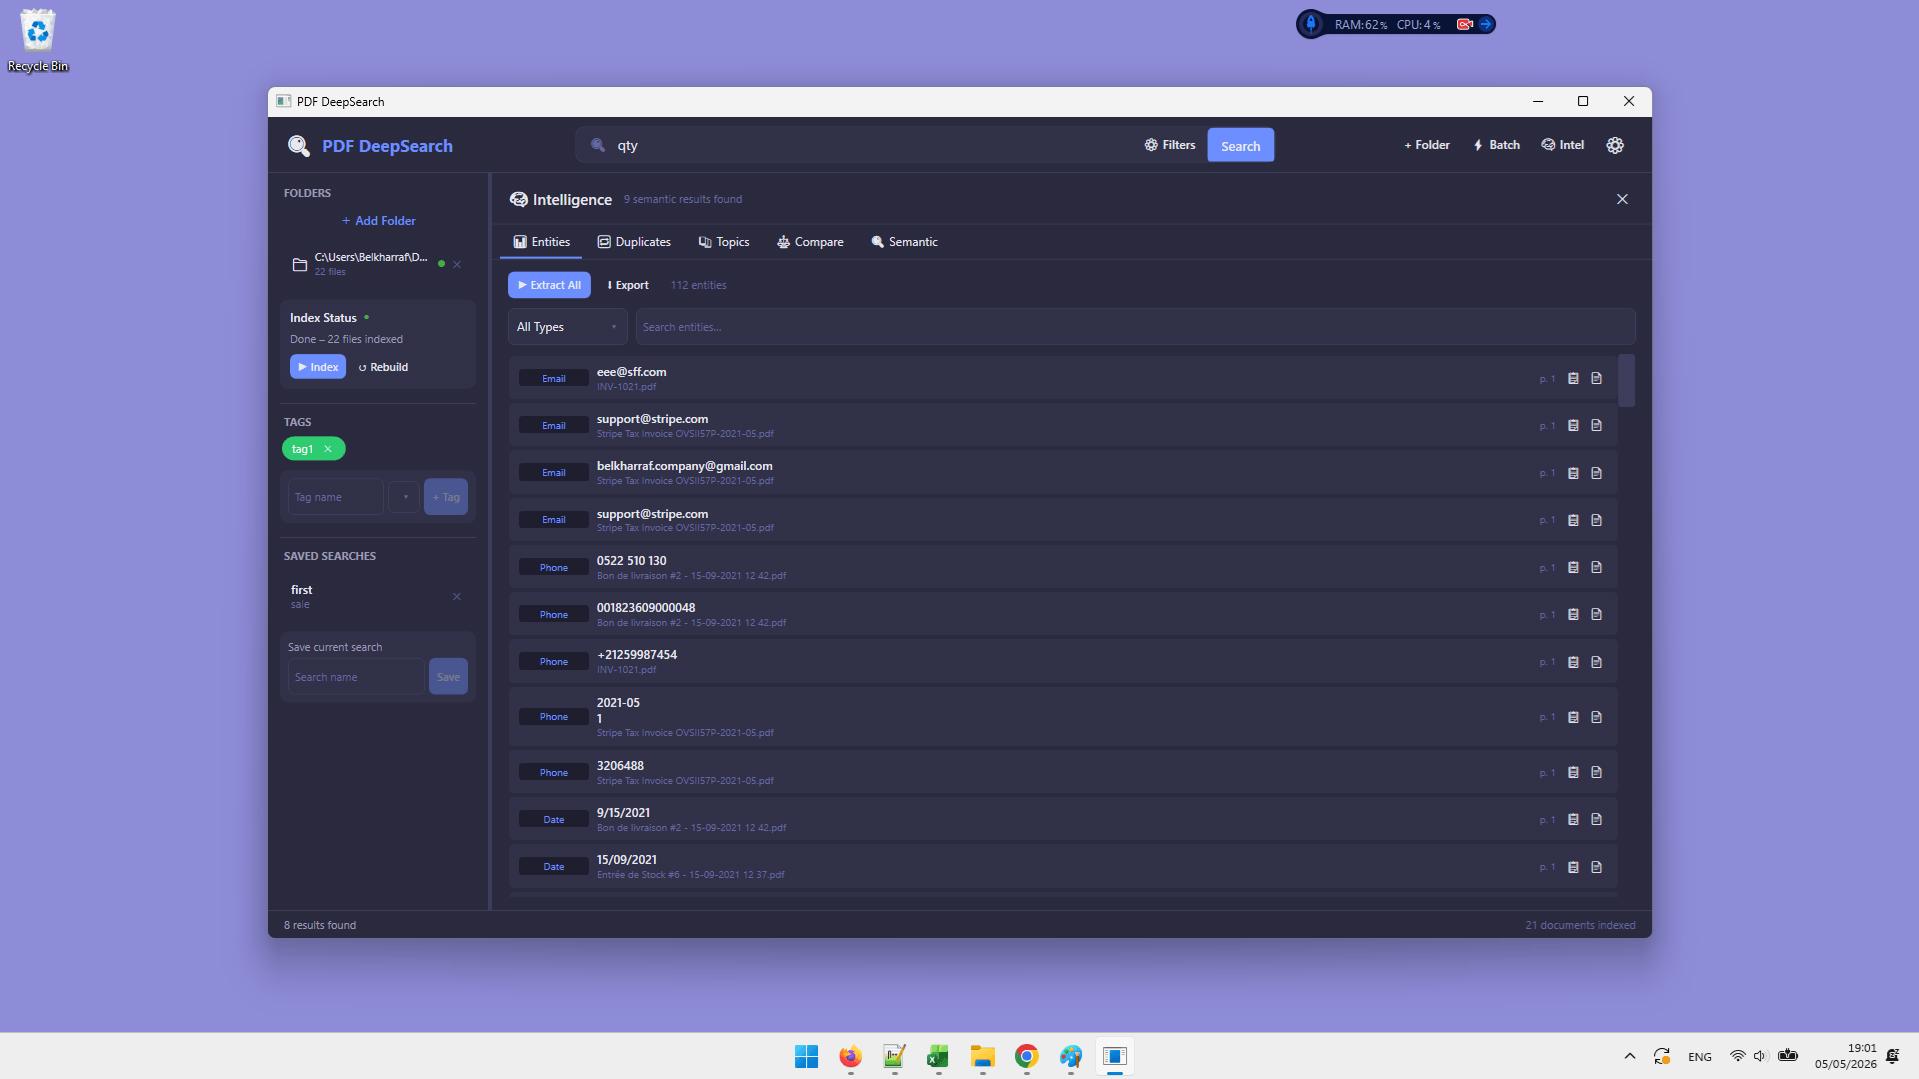The height and width of the screenshot is (1079, 1919).
Task: Copy phone 0522 510 130 with clipboard icon
Action: 1573,568
